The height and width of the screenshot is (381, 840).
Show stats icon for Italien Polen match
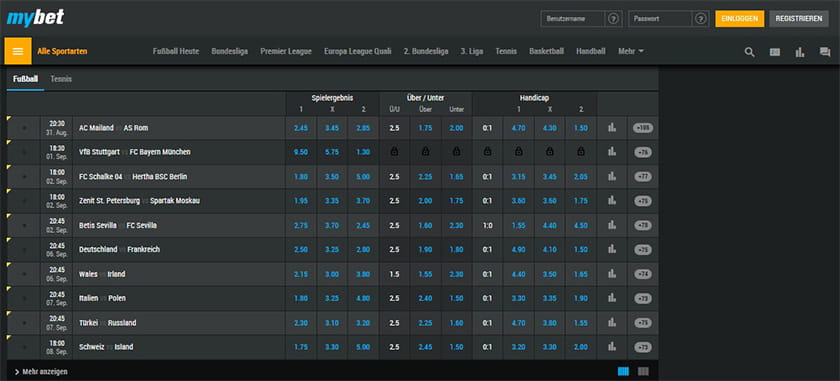click(x=612, y=298)
